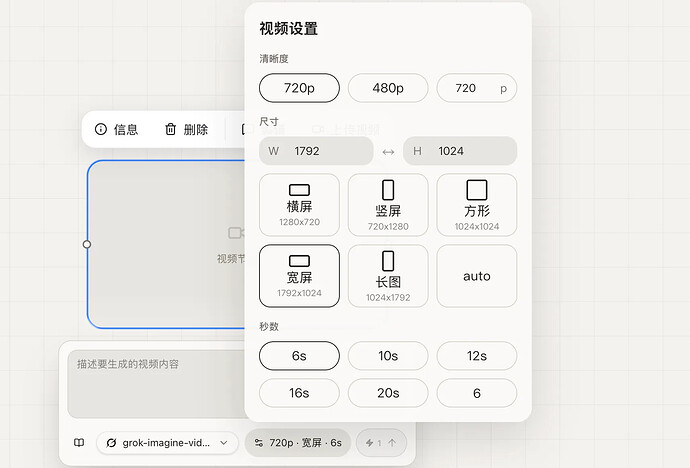The image size is (690, 468).
Task: Open the book icon beside model selector
Action: click(79, 442)
